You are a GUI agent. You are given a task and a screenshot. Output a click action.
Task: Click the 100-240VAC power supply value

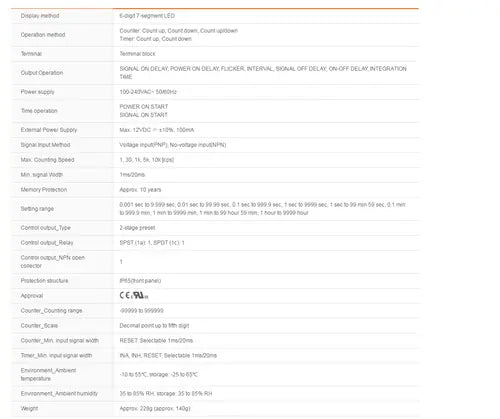tap(148, 92)
